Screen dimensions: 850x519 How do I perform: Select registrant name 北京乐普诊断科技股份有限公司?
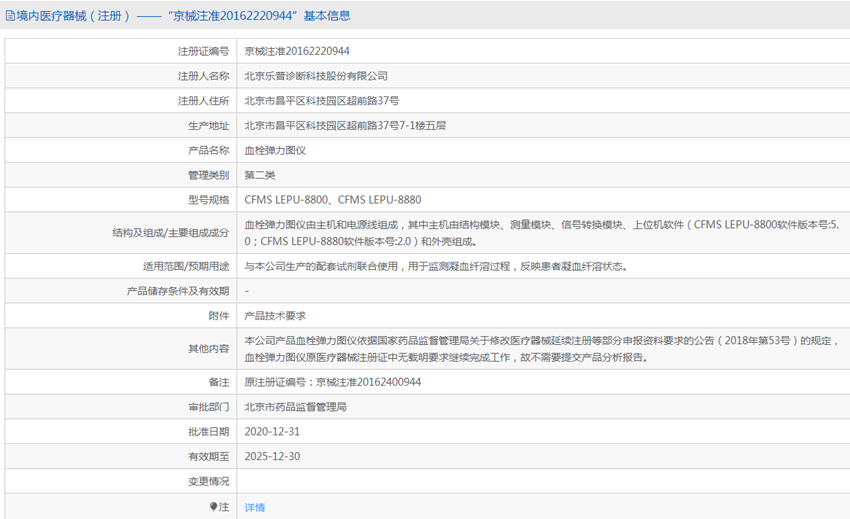click(315, 76)
